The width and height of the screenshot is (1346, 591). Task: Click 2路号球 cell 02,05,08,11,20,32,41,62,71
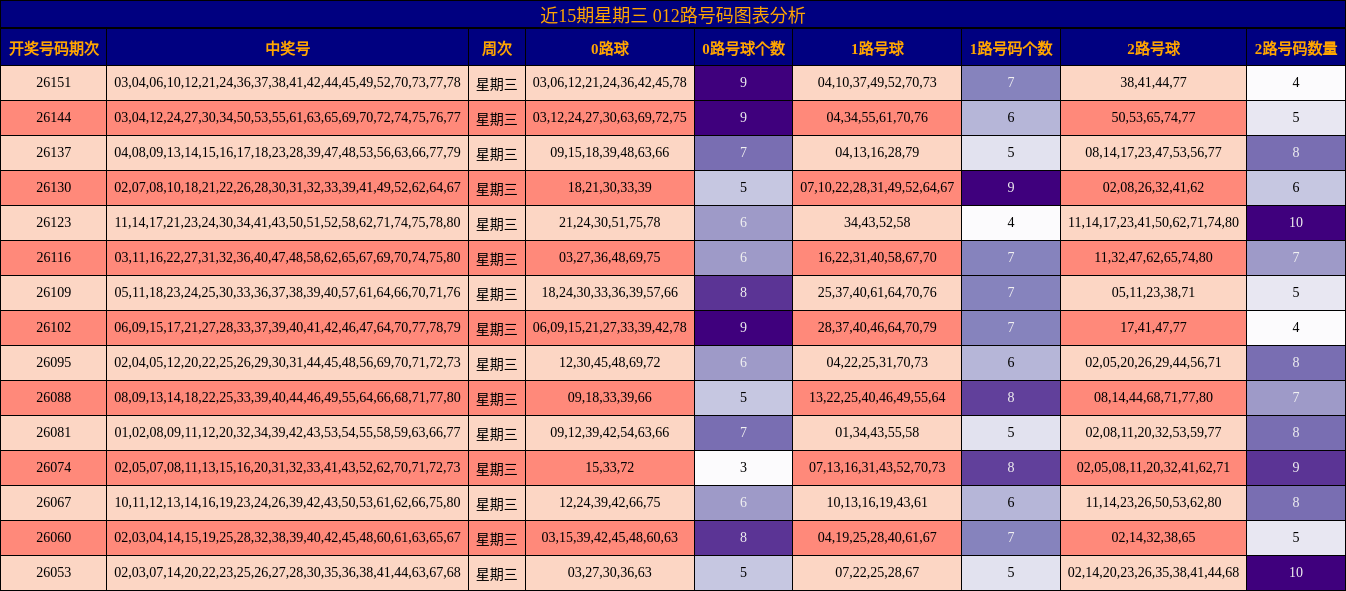tap(1153, 468)
